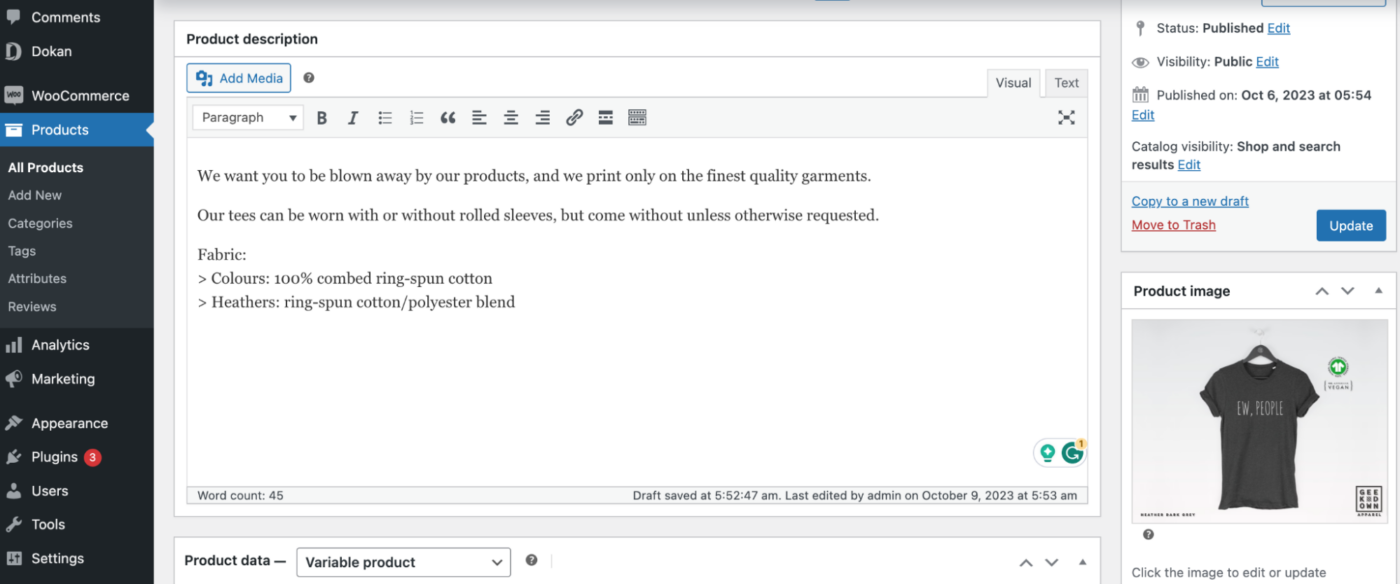Insert the Read More tag

point(605,117)
